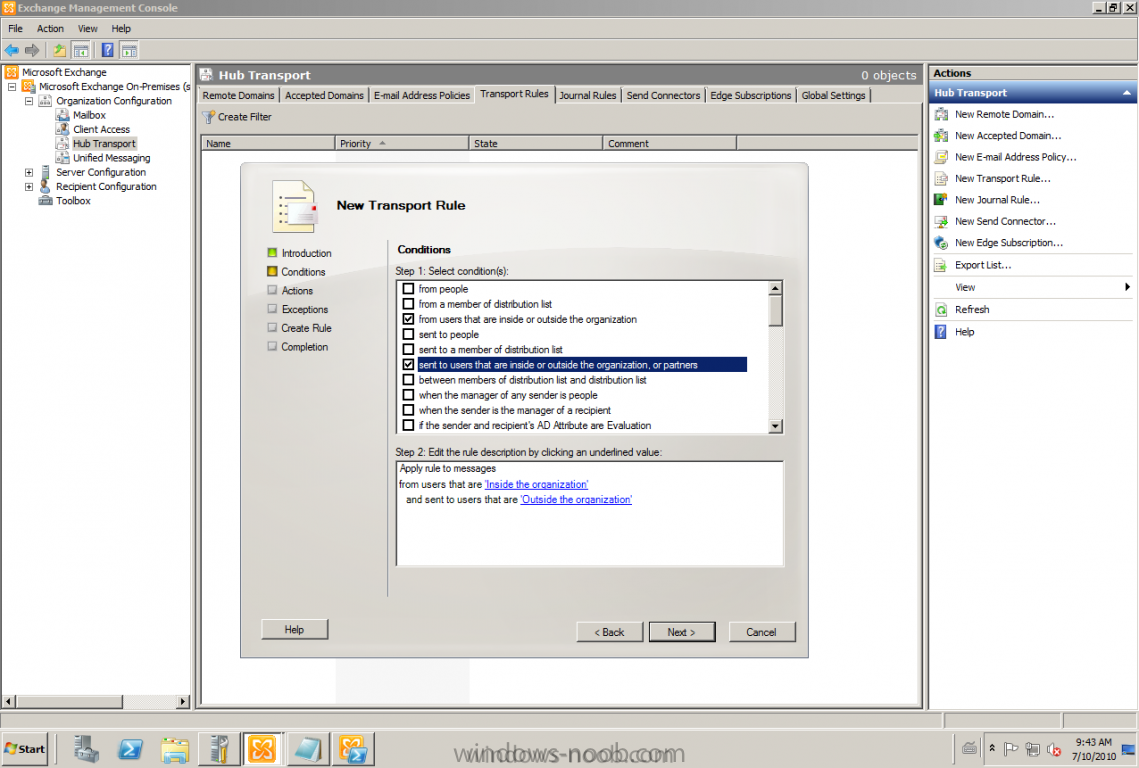Click the Create Filter funnel icon
The image size is (1139, 768).
point(208,117)
